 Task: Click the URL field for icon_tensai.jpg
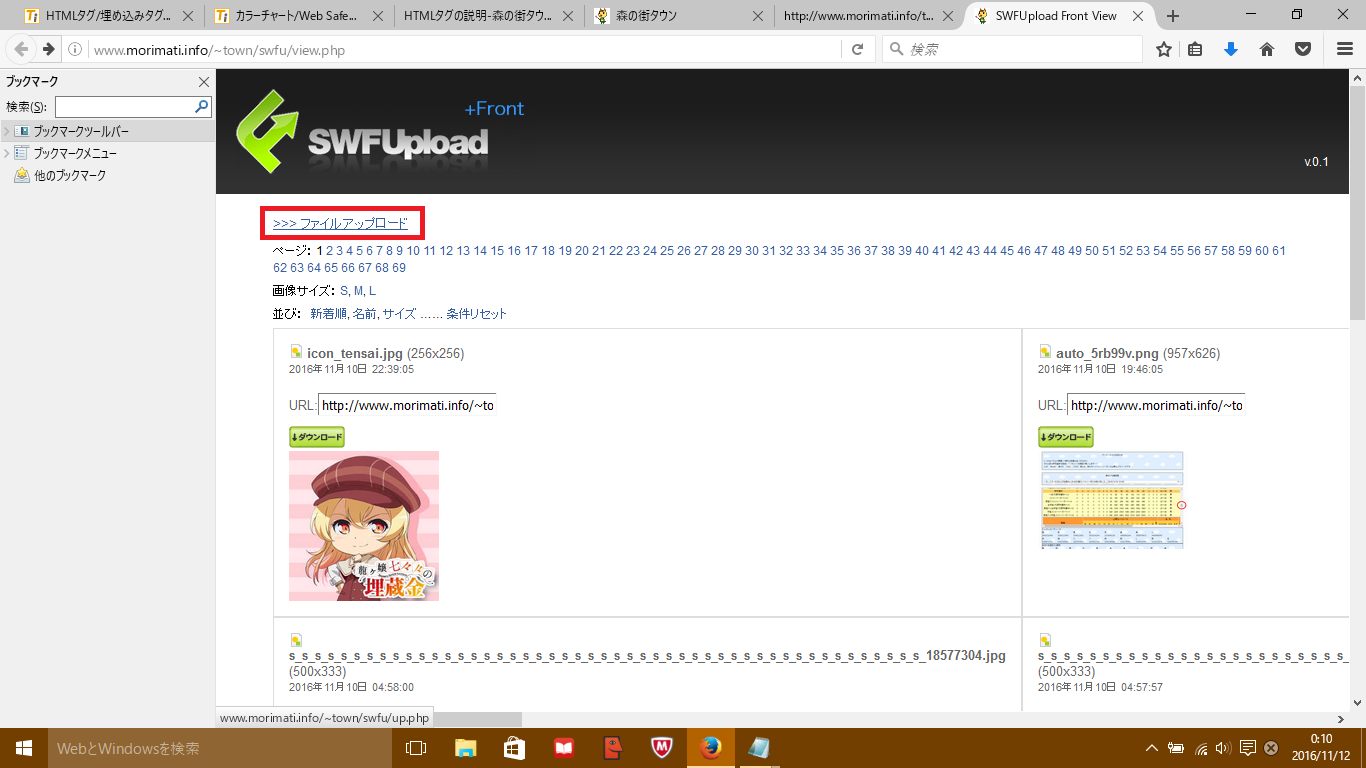[407, 405]
